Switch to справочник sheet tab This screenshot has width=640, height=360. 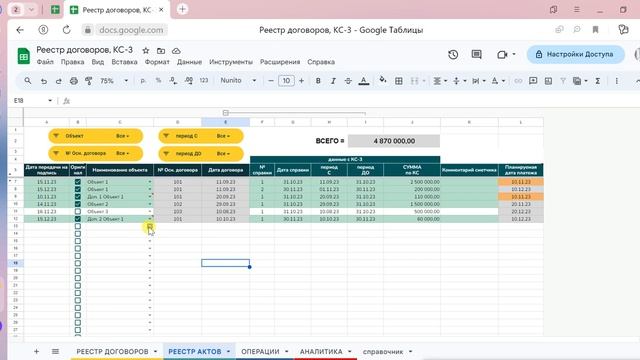point(383,351)
